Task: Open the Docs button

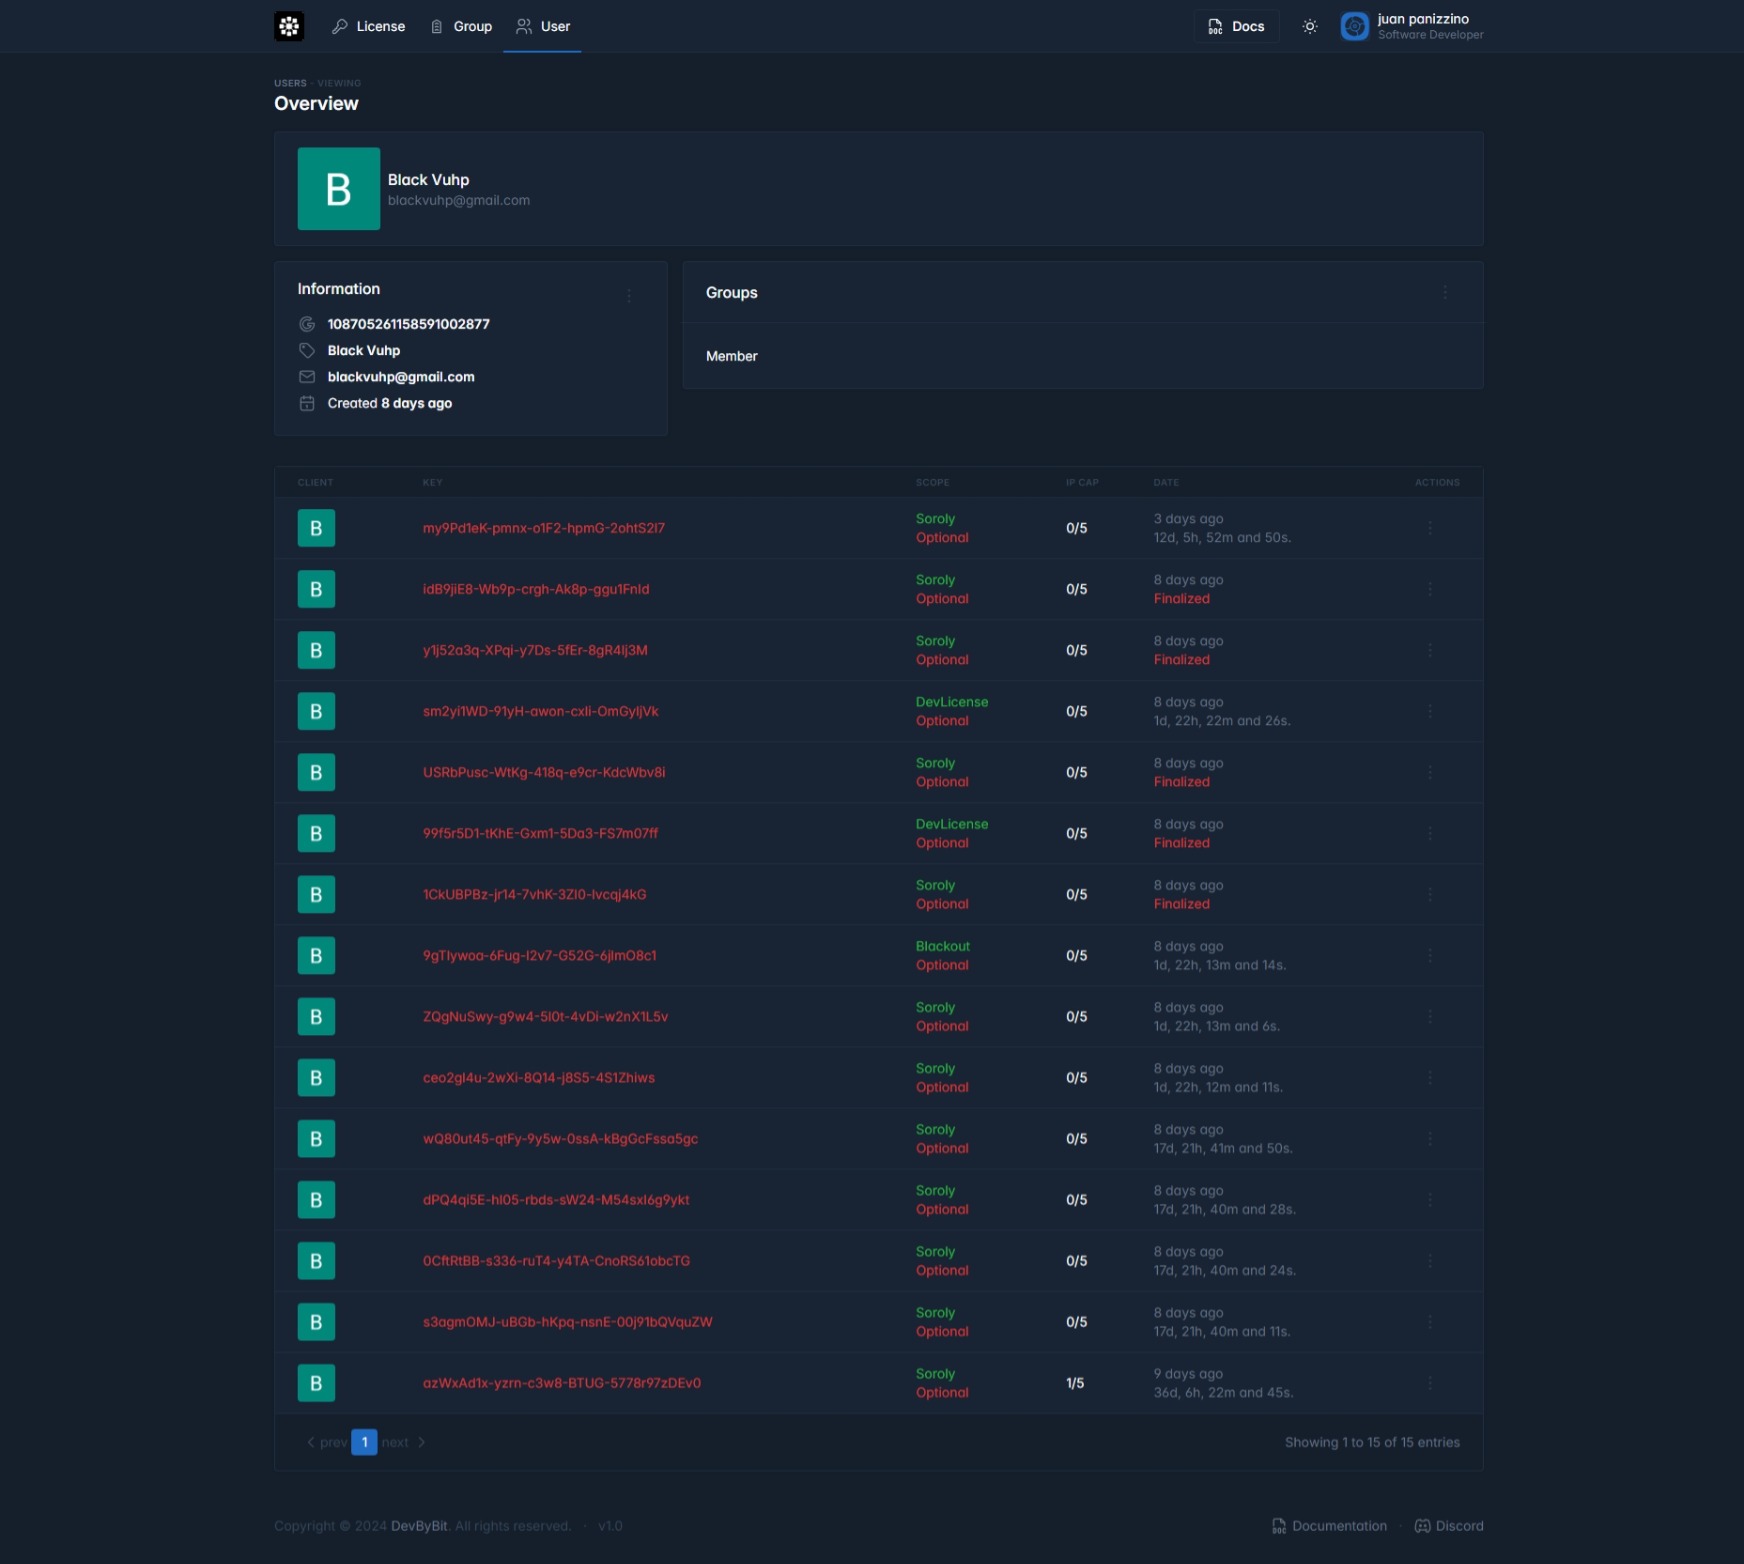Action: [1236, 26]
